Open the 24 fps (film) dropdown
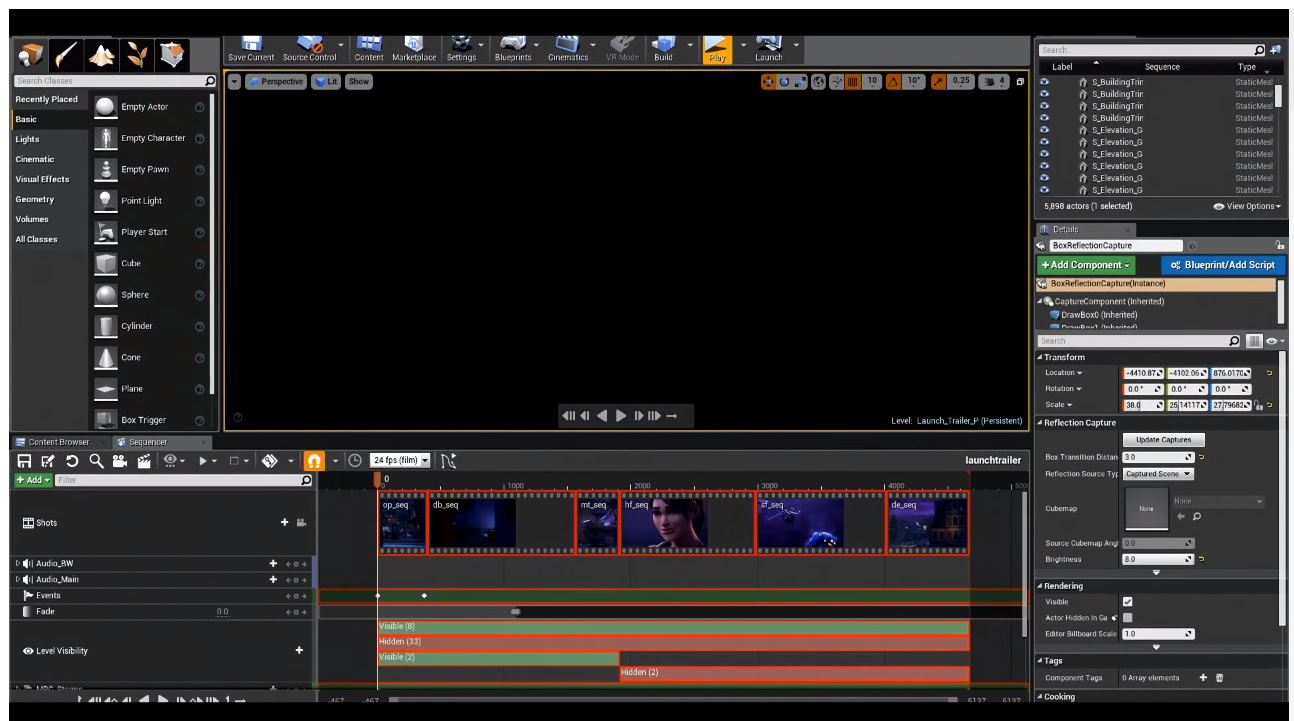The image size is (1294, 721). (400, 461)
